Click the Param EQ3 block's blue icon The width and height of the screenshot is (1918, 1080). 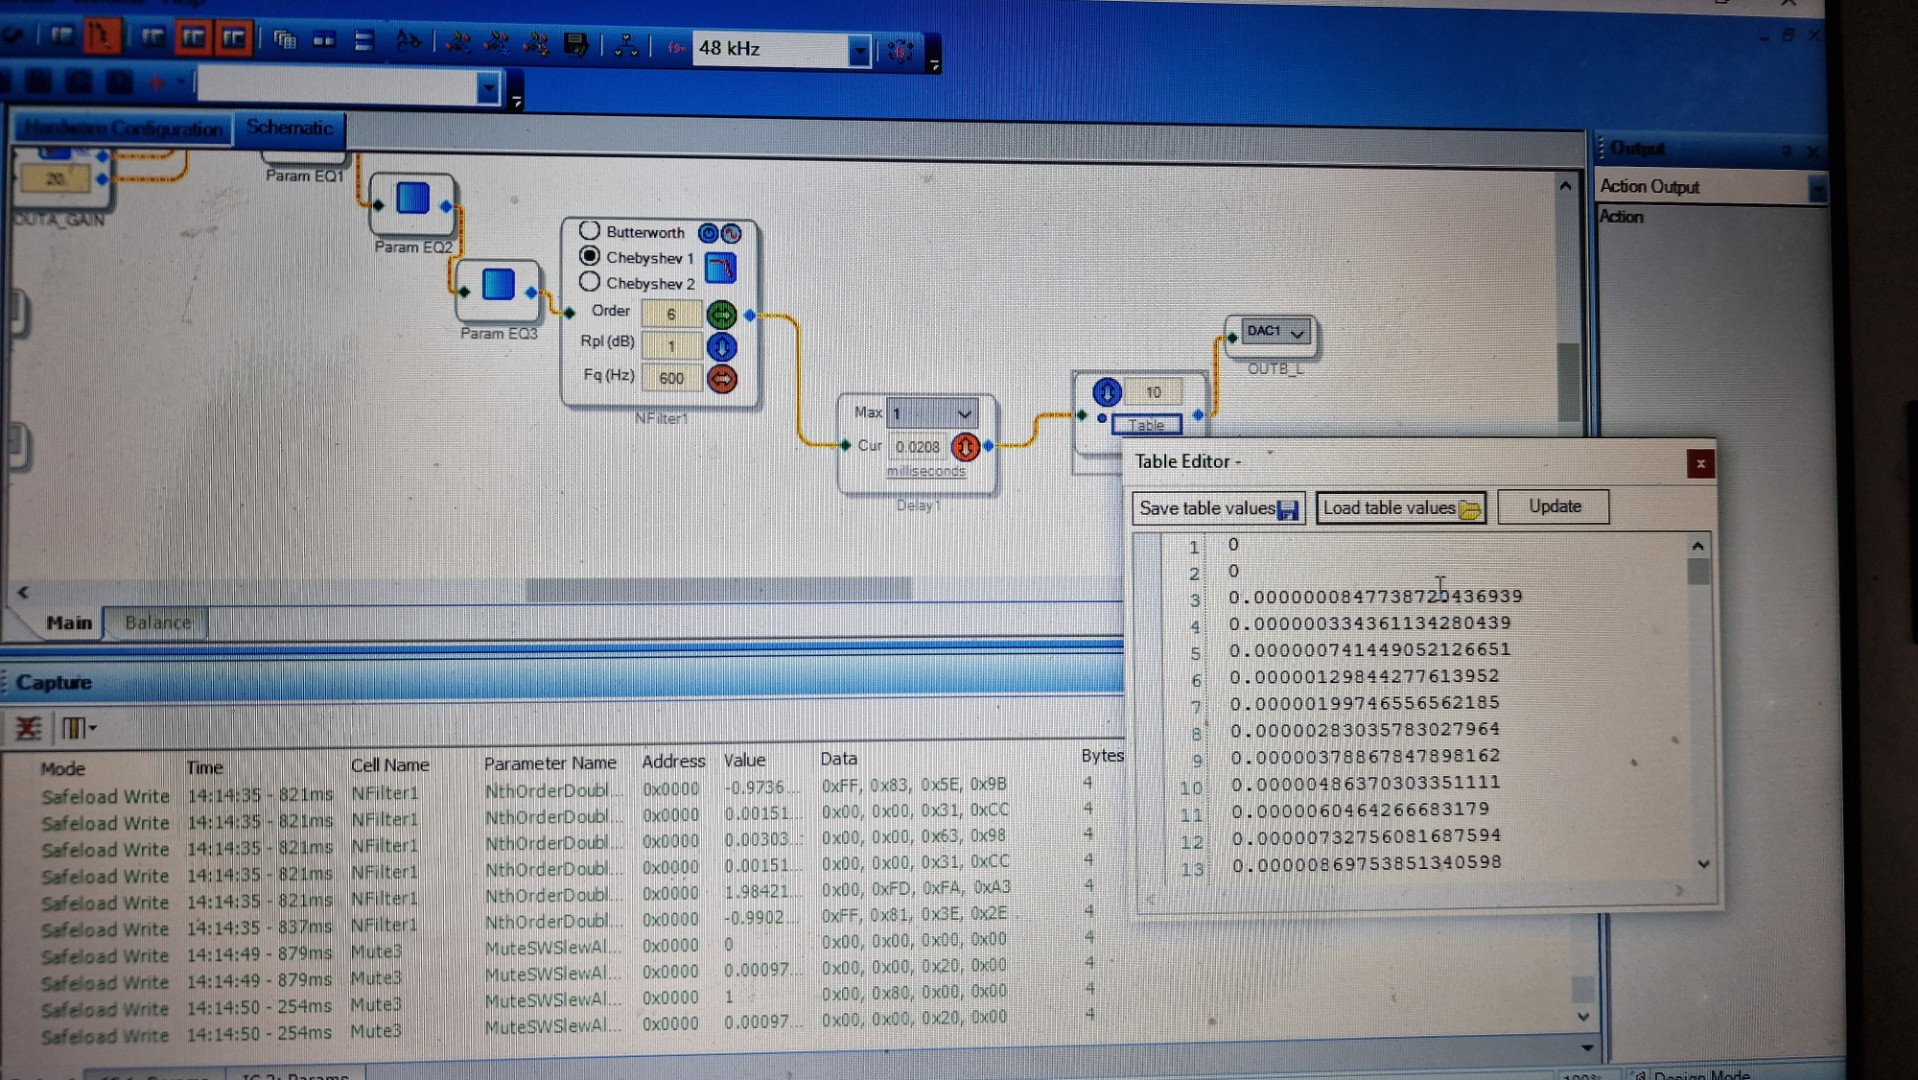[498, 285]
